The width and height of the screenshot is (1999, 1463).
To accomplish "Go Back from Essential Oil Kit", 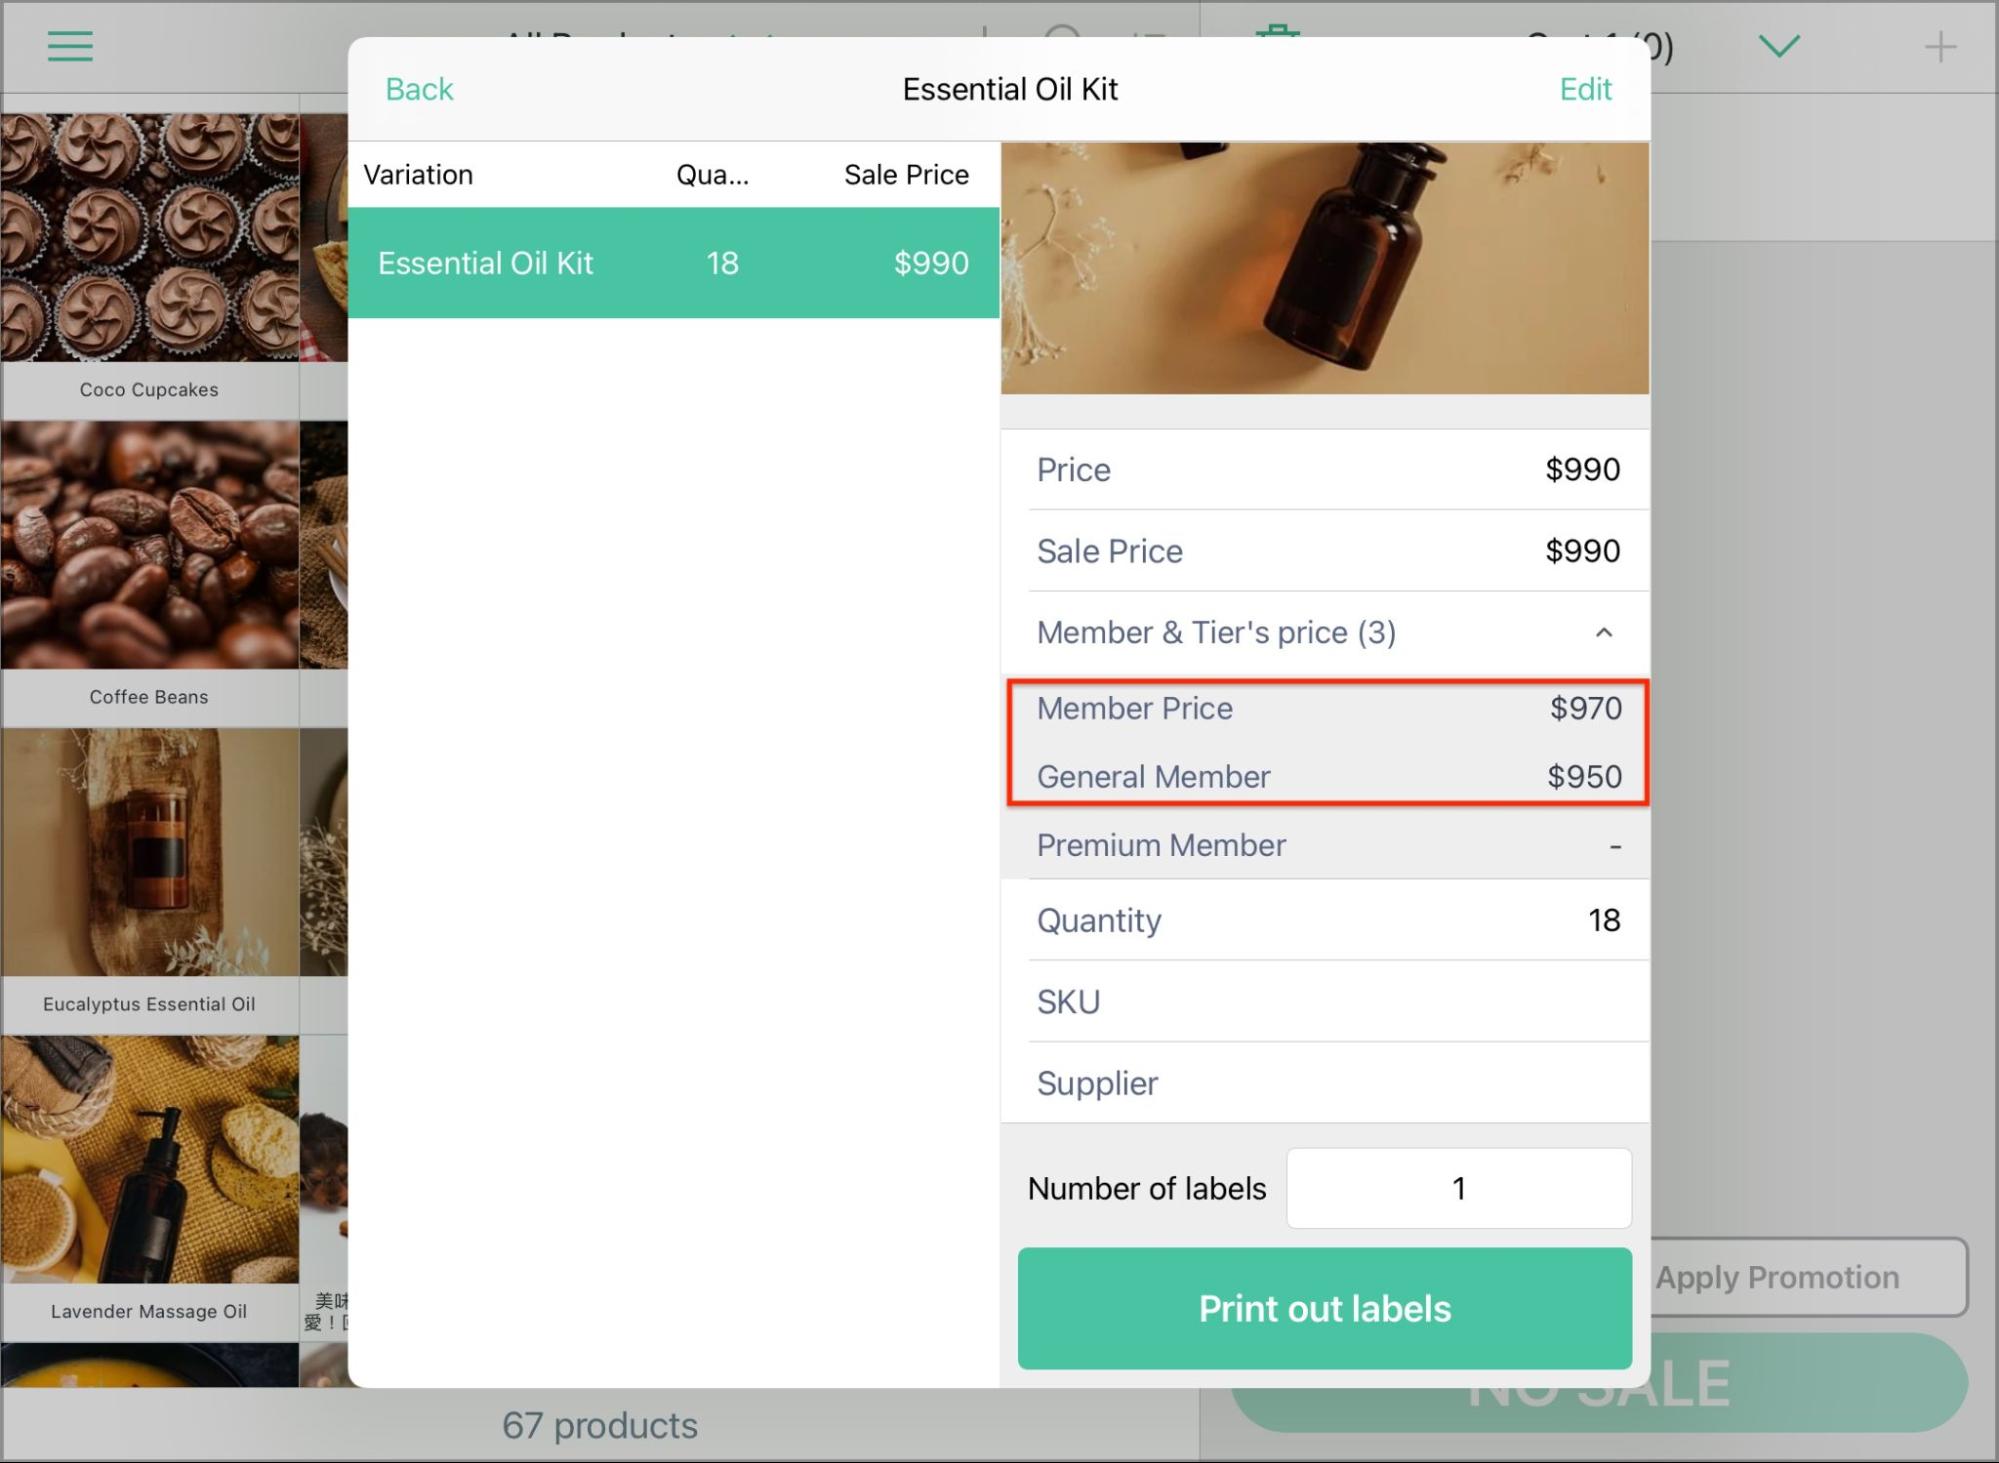I will (419, 89).
